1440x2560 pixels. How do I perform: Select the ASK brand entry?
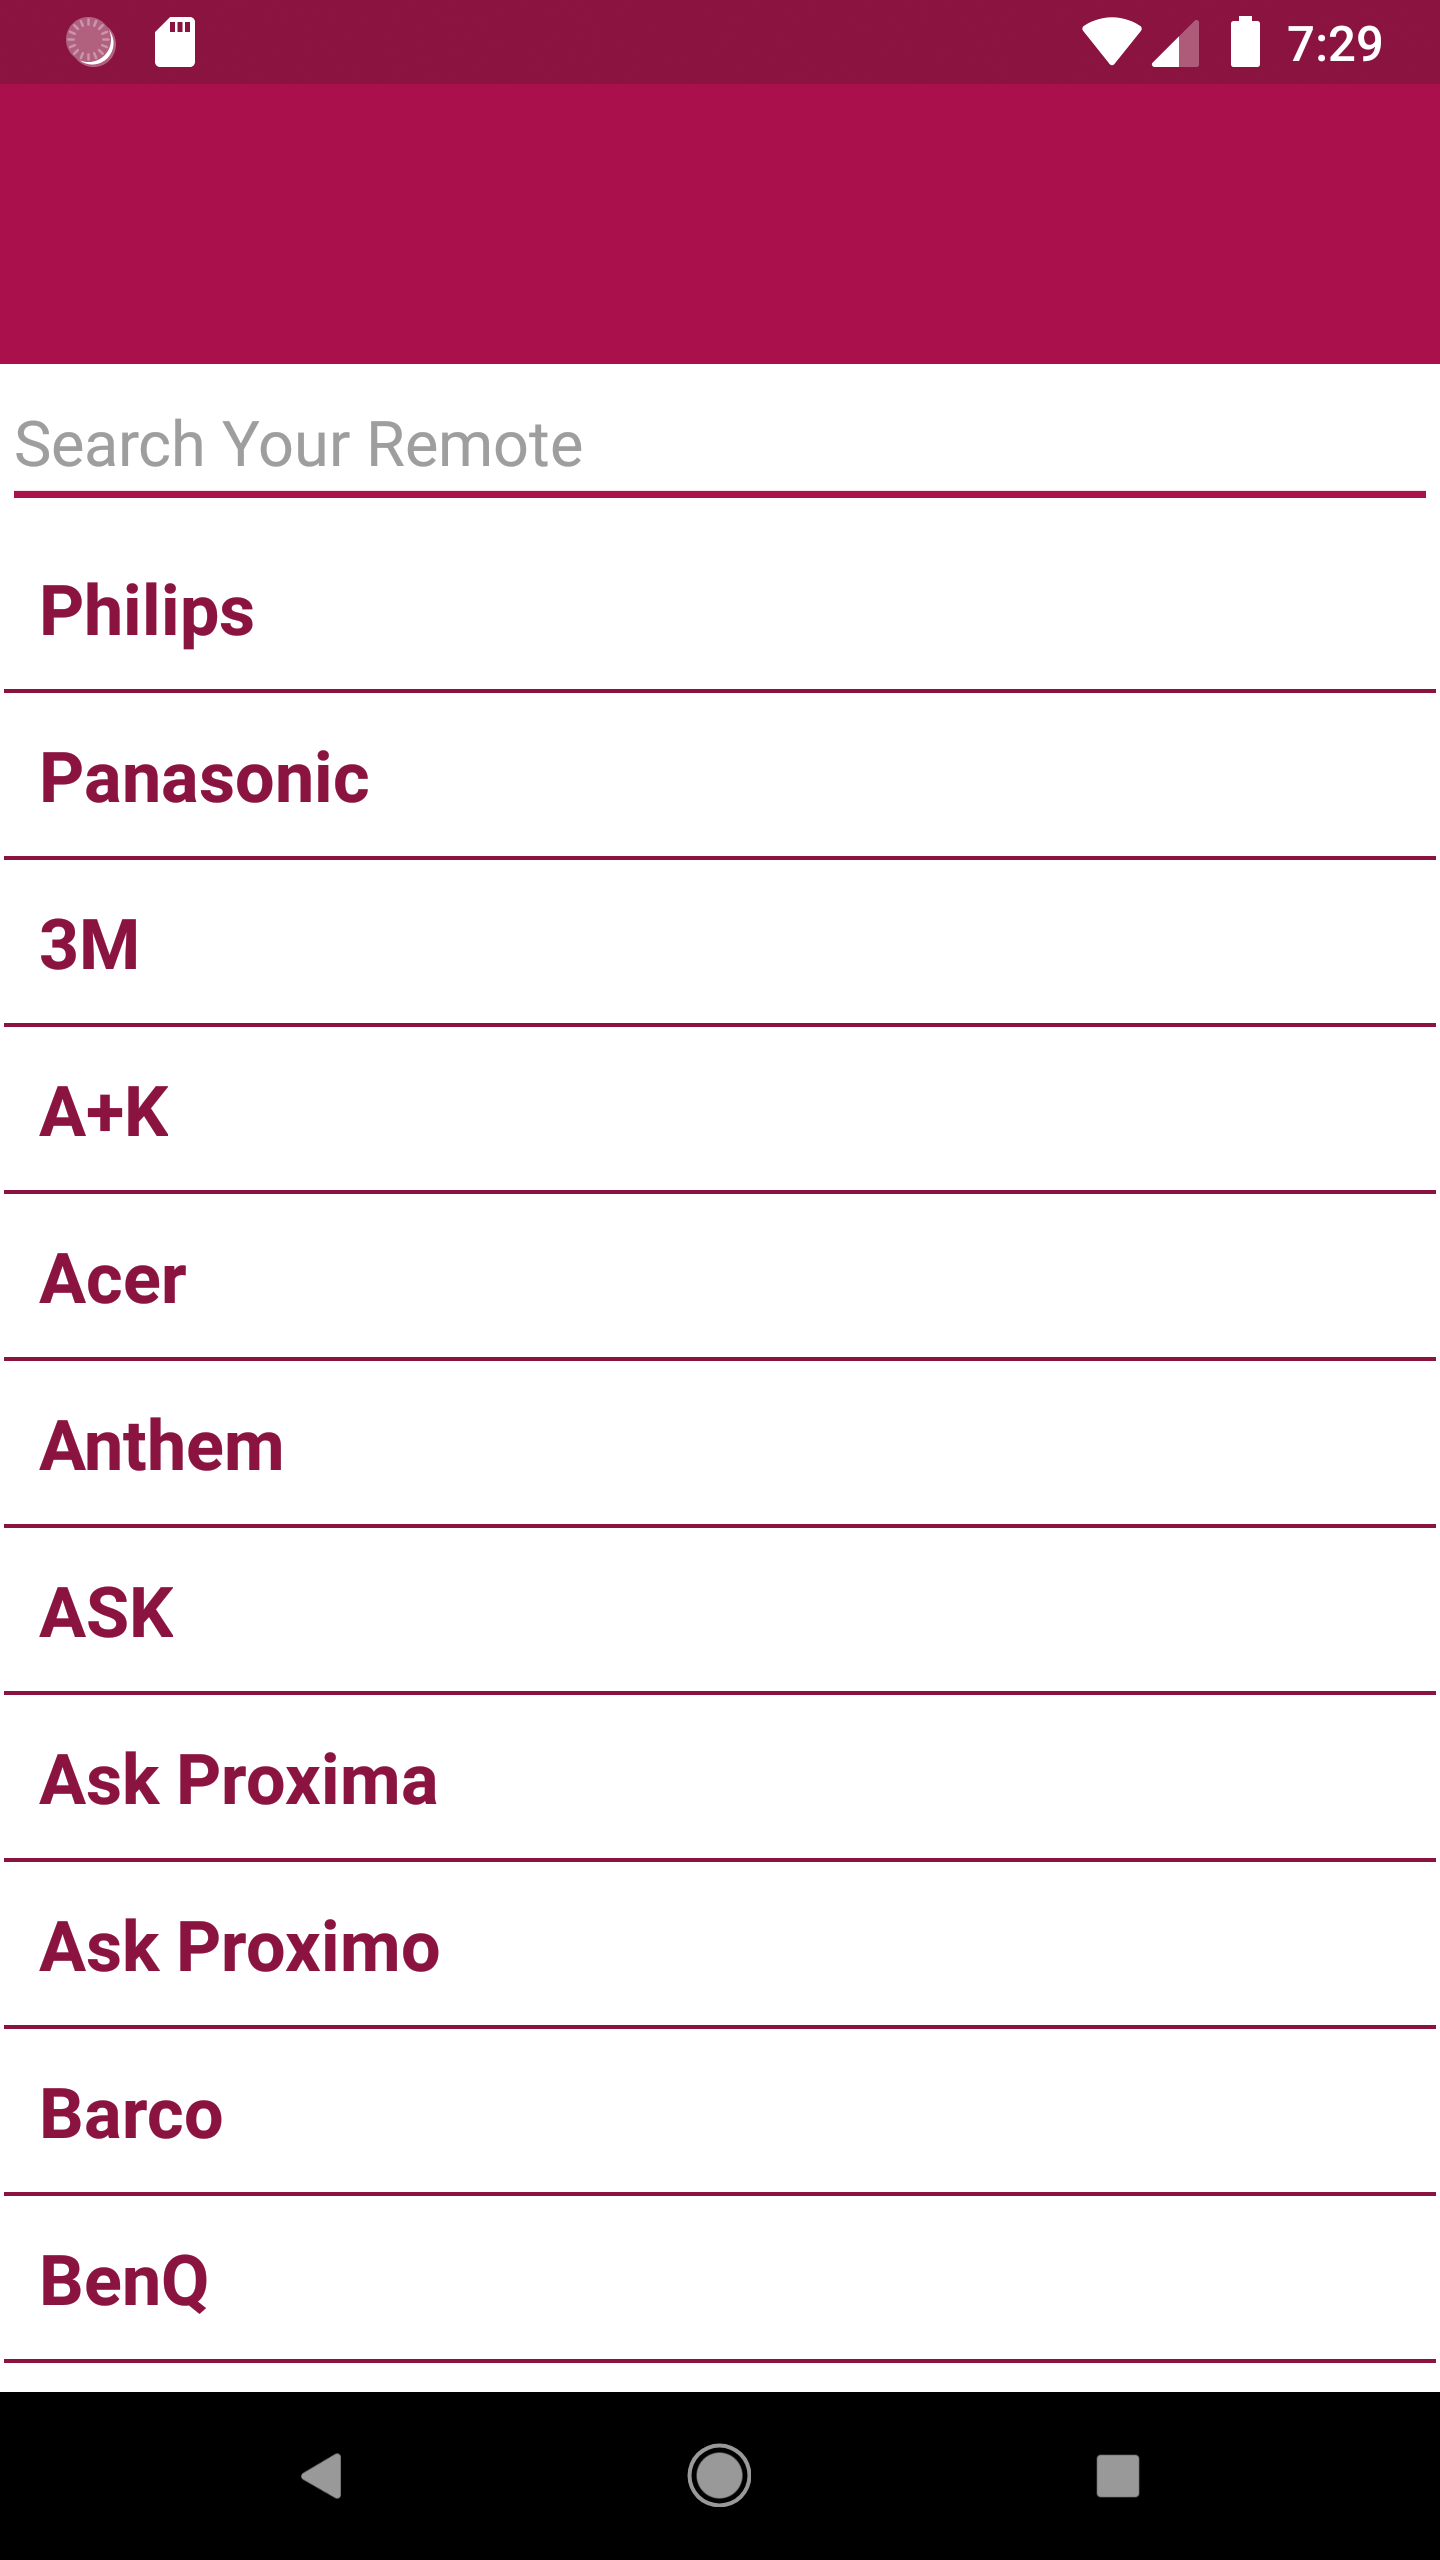tap(720, 1613)
